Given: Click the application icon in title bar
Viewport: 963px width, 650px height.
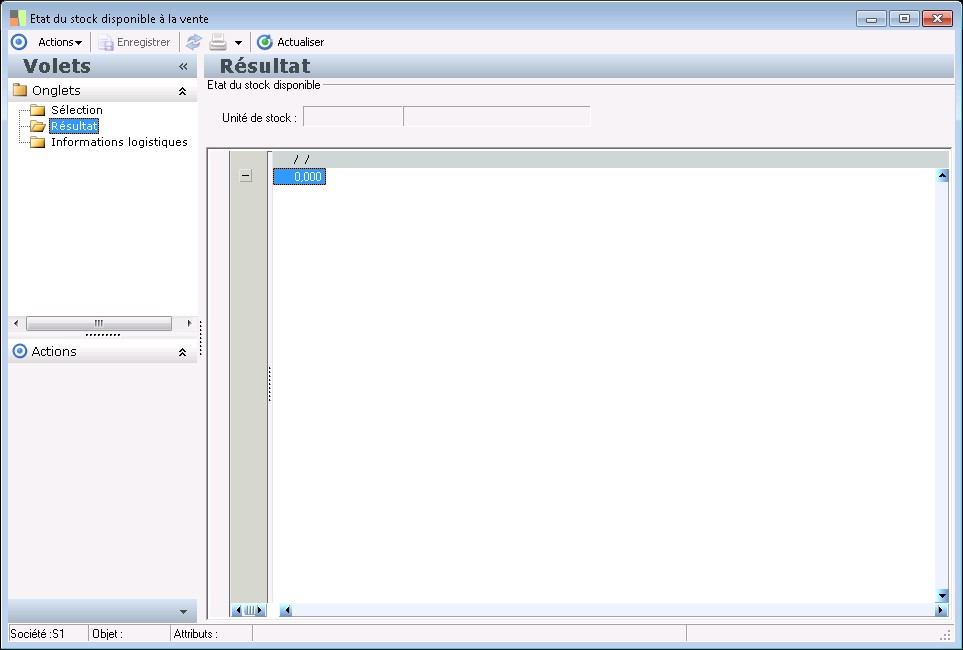Looking at the screenshot, I should click(x=18, y=18).
